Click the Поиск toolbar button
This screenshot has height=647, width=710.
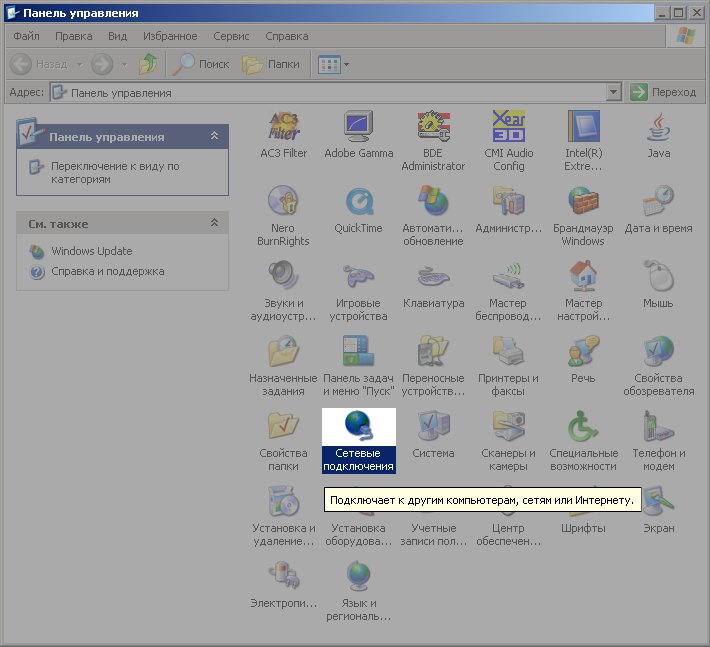pos(201,64)
